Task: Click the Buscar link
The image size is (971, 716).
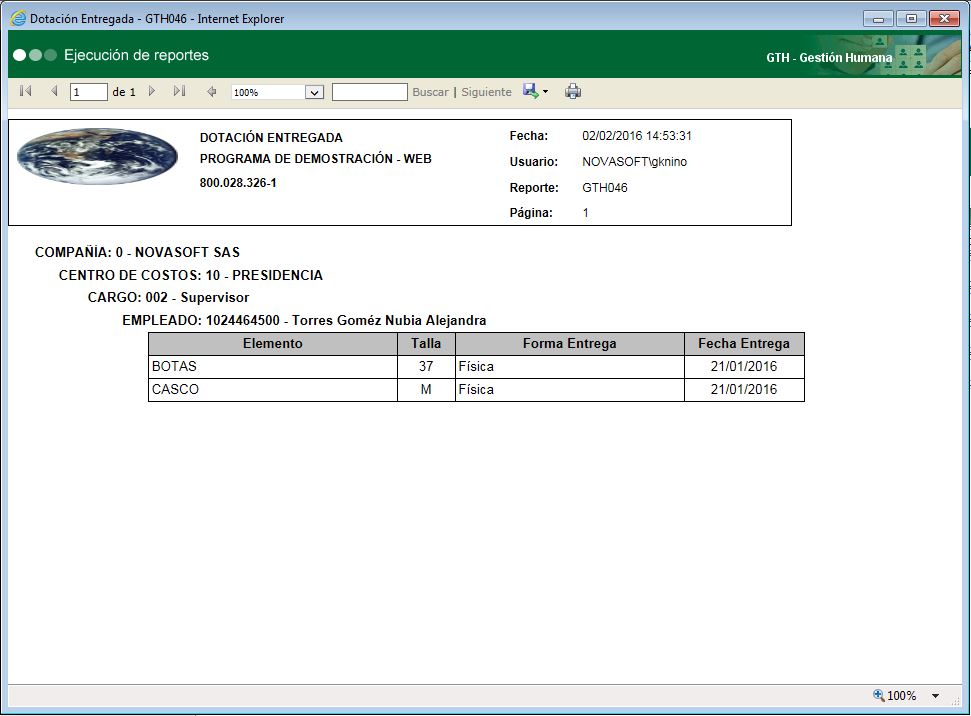Action: coord(430,92)
